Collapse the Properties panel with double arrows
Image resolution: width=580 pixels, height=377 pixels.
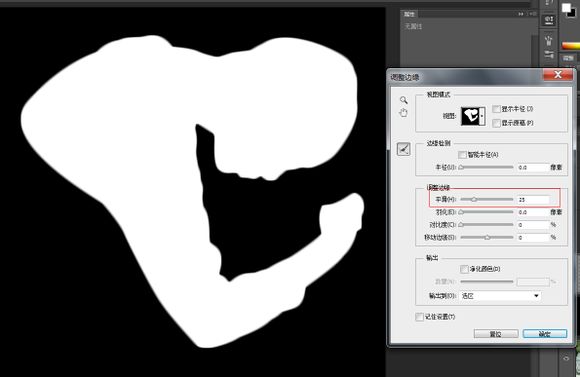point(521,14)
